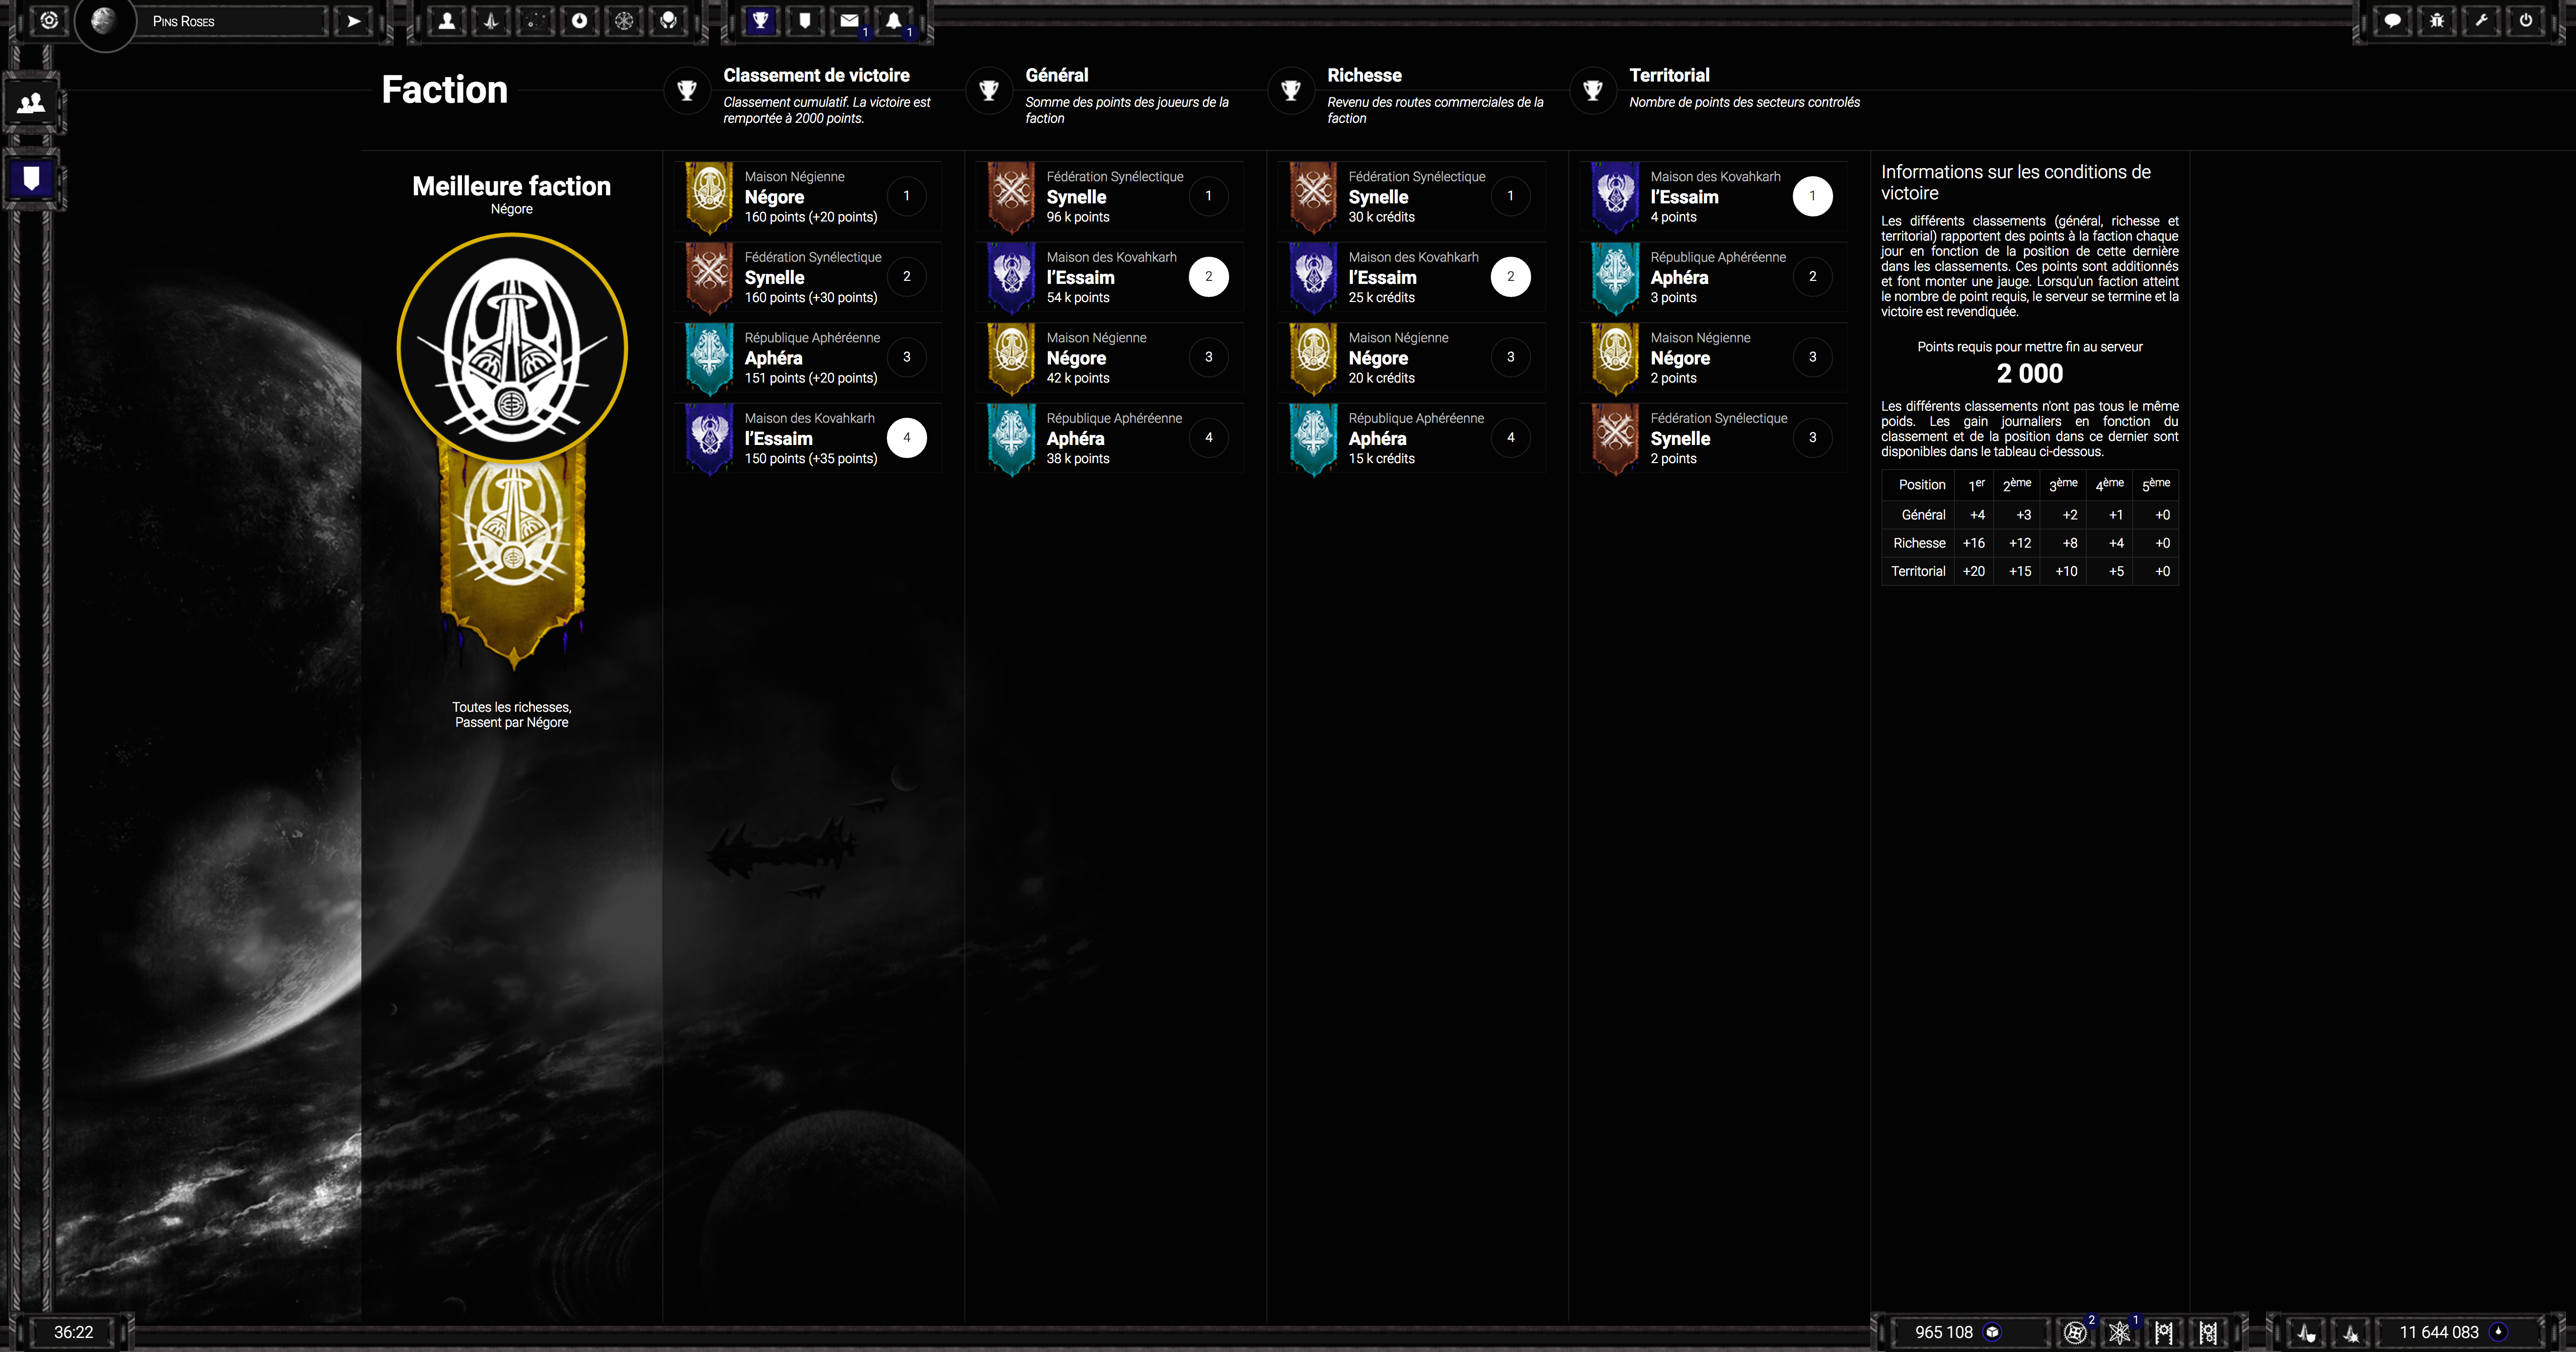Viewport: 2576px width, 1352px height.
Task: Open the active trophy ranking tab in toolbar
Action: pyautogui.click(x=760, y=20)
